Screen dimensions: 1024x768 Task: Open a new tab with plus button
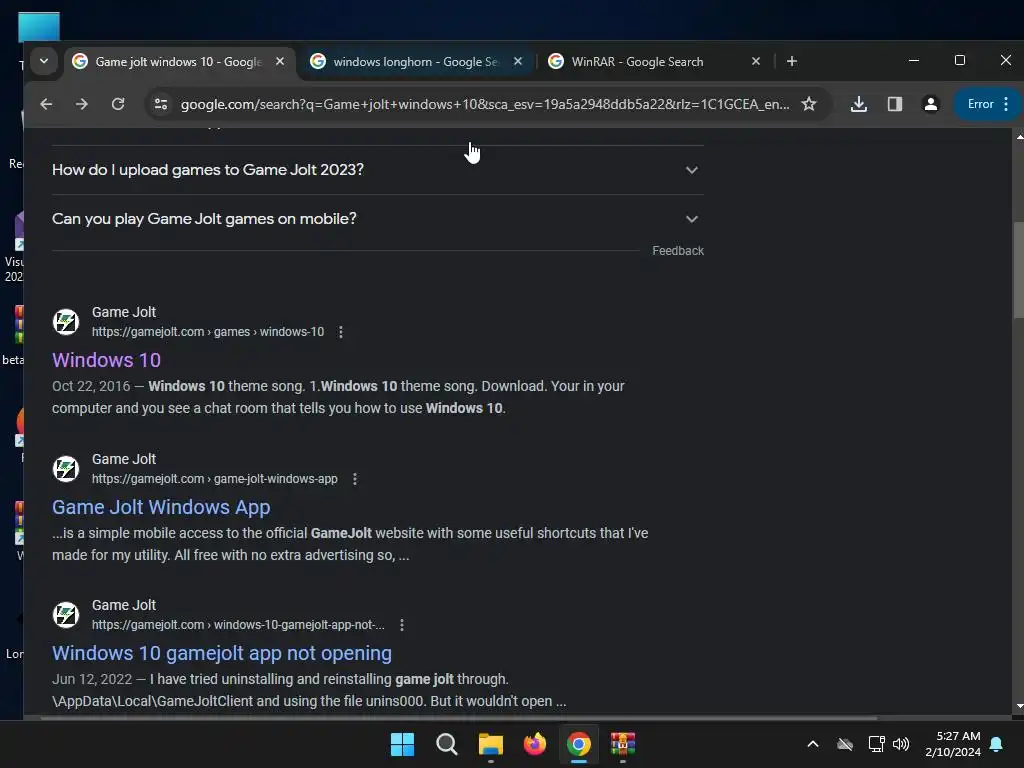792,61
